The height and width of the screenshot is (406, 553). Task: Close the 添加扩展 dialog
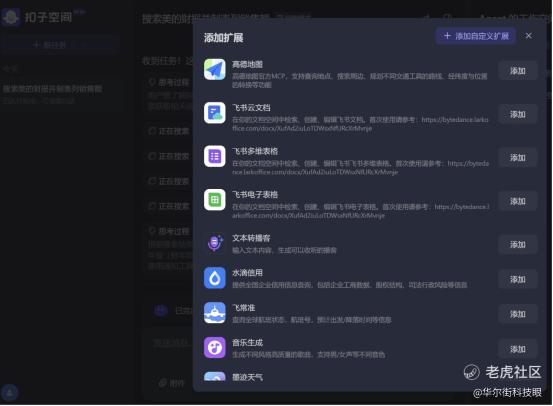click(528, 36)
